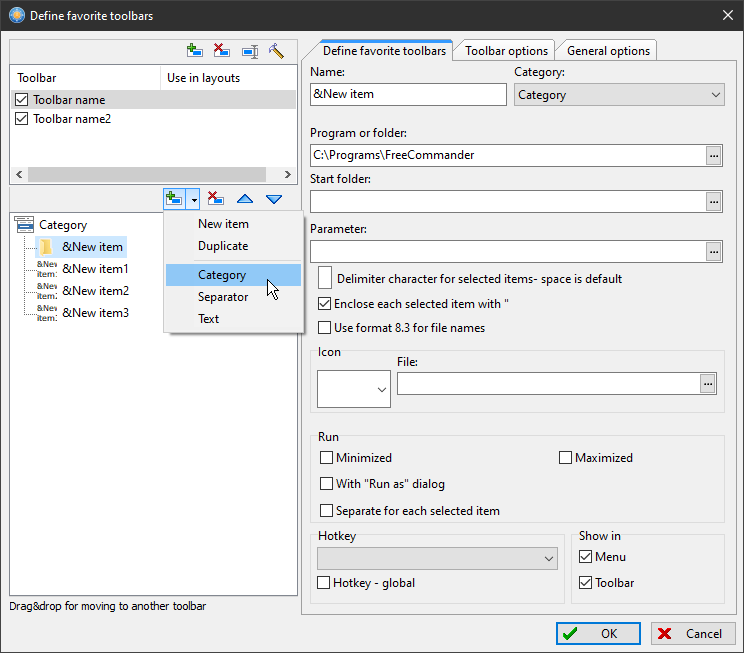Enable 'Use format 8.3 for file names'
The height and width of the screenshot is (653, 744).
pos(324,327)
